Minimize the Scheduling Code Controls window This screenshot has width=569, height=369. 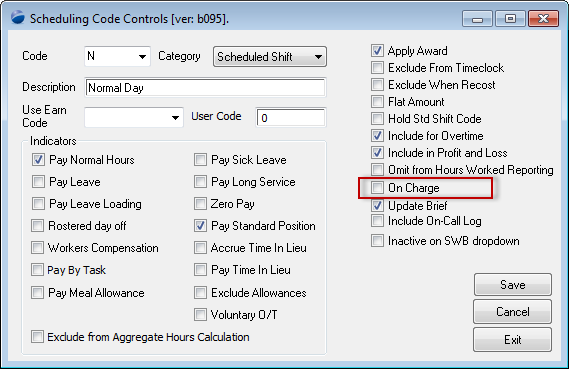[x=477, y=19]
